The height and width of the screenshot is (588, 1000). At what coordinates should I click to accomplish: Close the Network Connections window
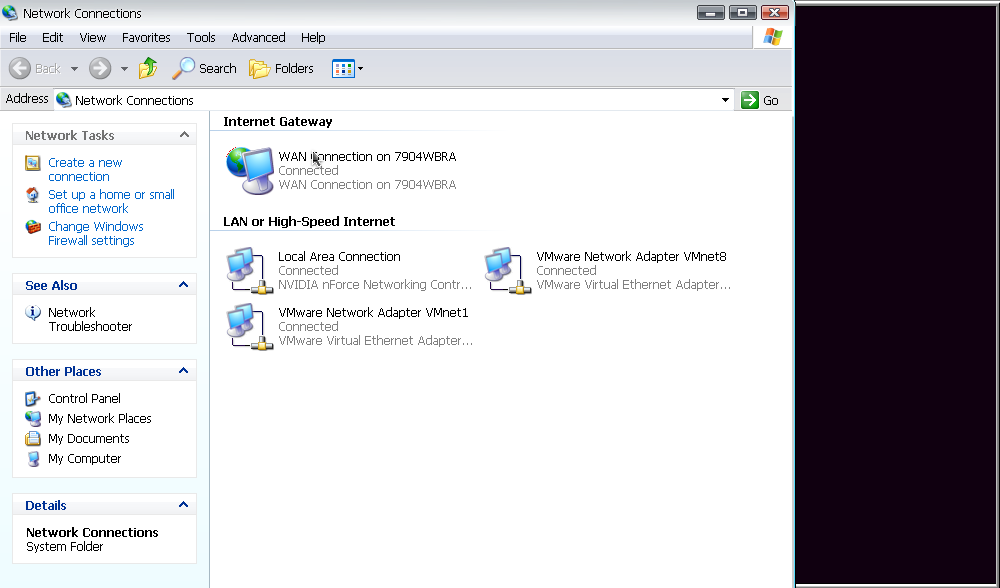click(x=774, y=12)
